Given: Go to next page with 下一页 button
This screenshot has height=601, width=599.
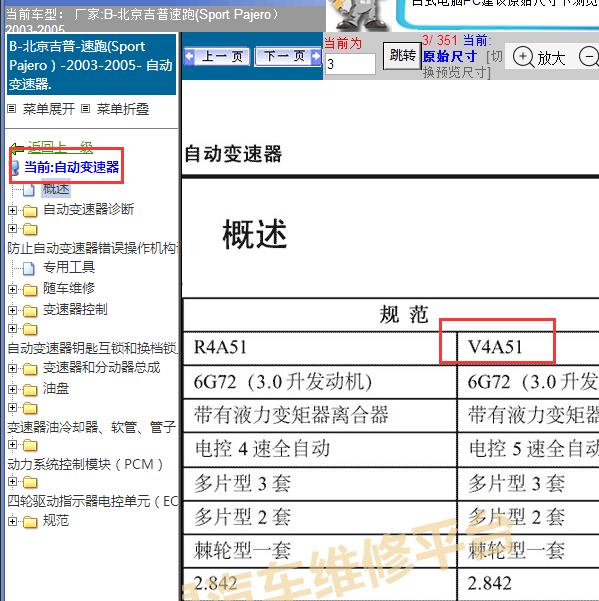Looking at the screenshot, I should pyautogui.click(x=288, y=57).
